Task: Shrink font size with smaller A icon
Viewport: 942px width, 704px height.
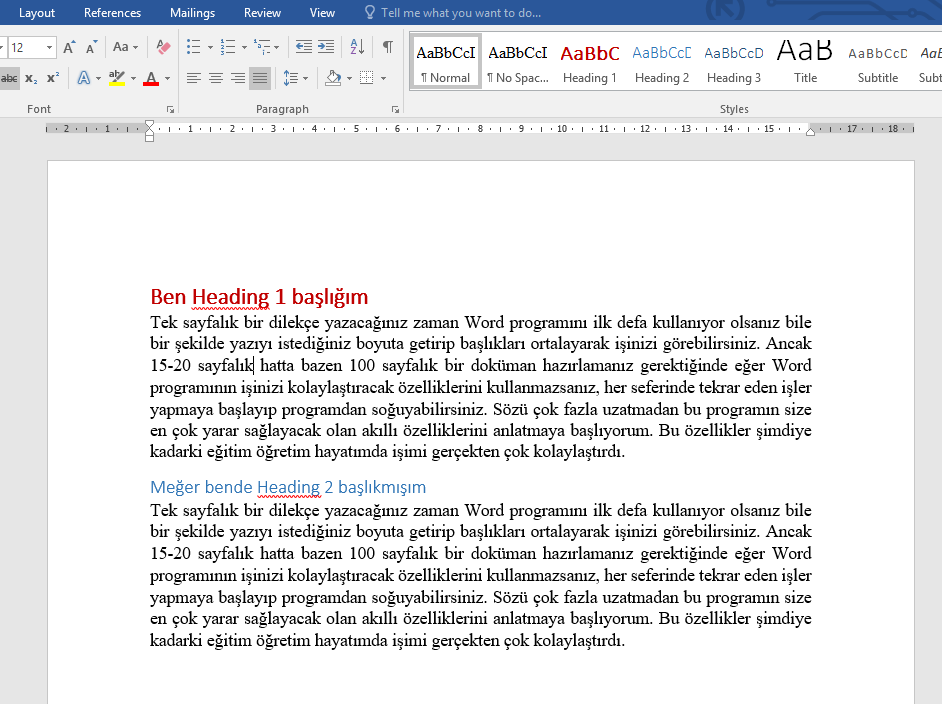Action: 91,47
